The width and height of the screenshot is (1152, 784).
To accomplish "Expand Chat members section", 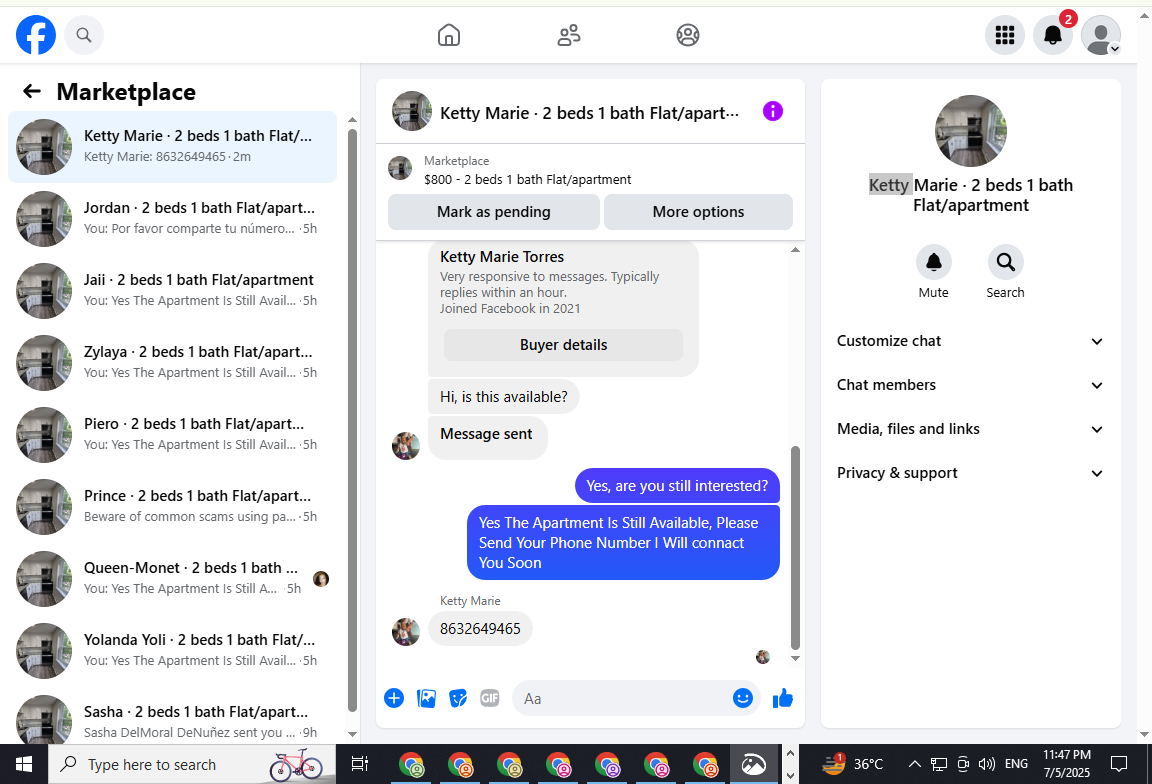I will click(x=970, y=385).
